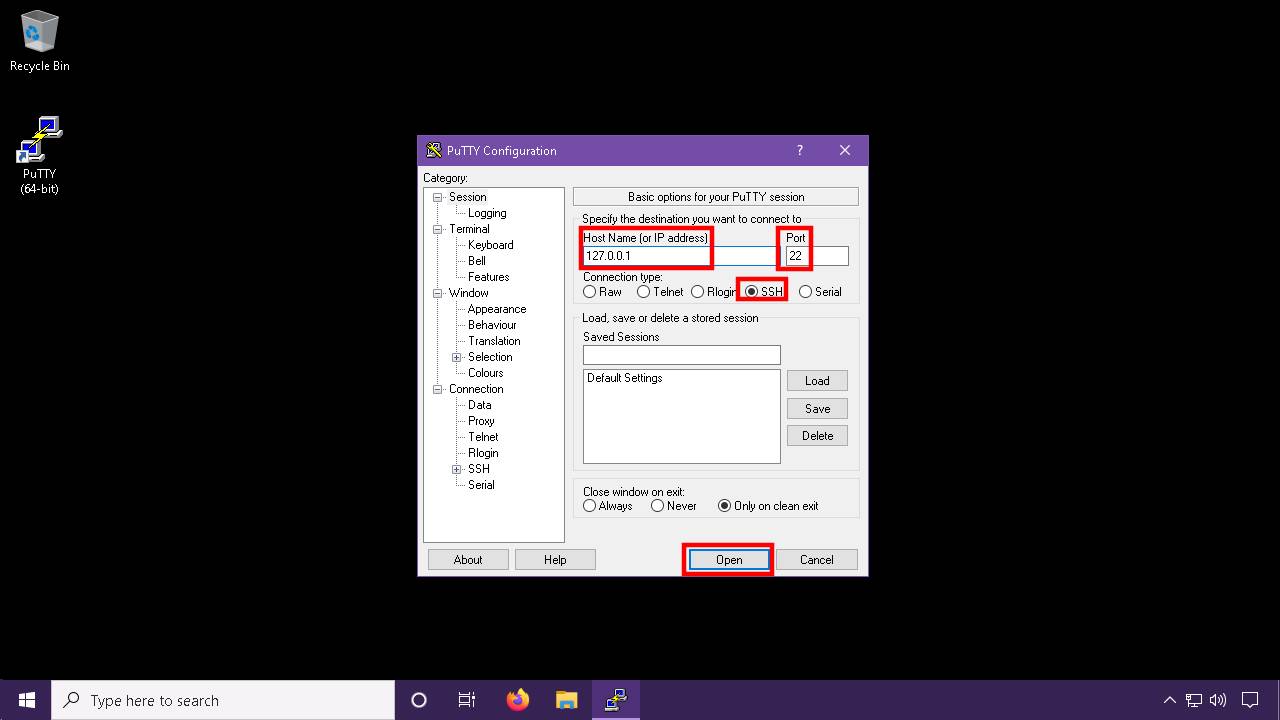Click the Port number field
The width and height of the screenshot is (1280, 720).
[817, 256]
